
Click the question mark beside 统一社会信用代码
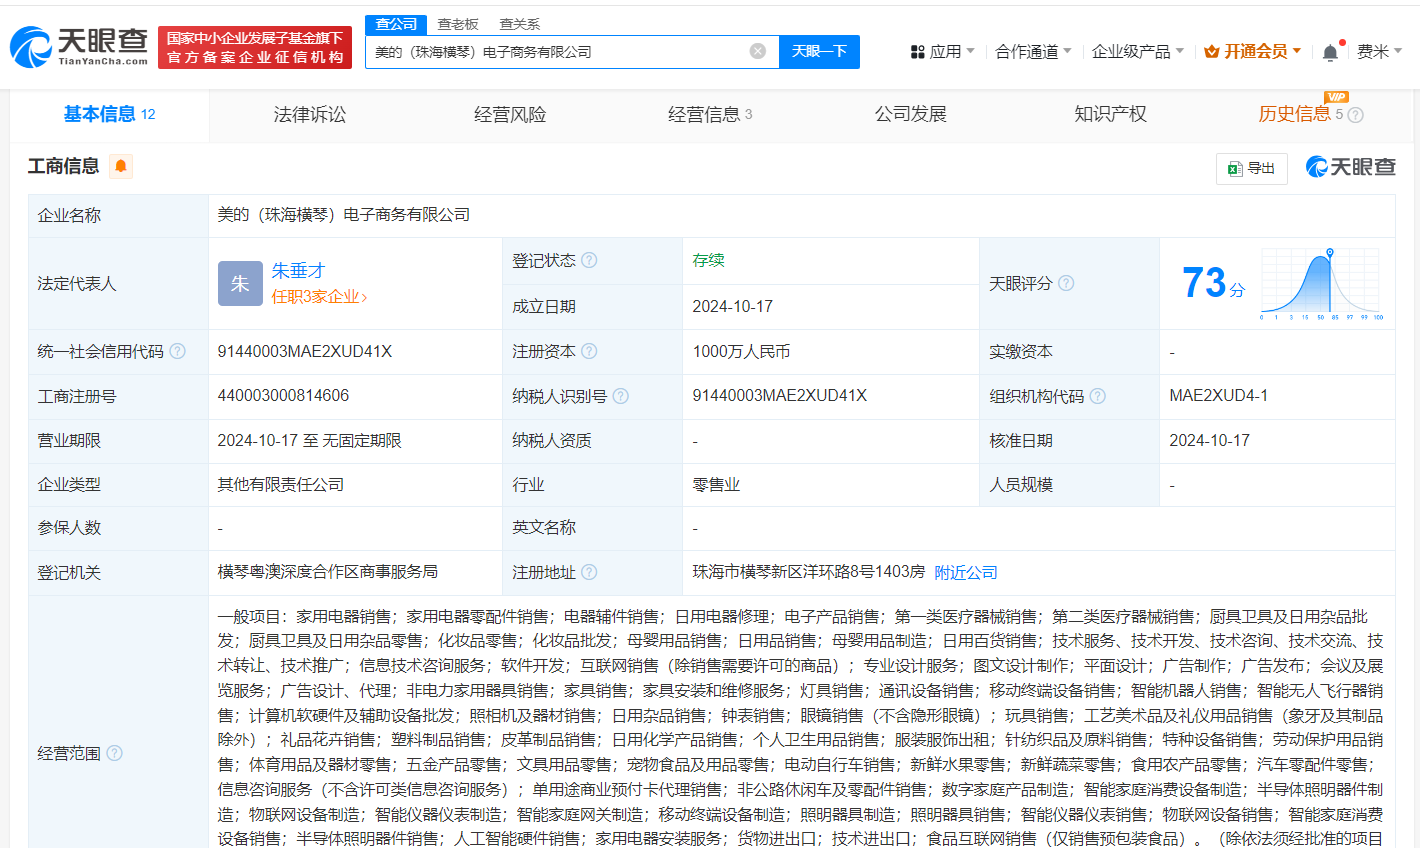coord(177,351)
